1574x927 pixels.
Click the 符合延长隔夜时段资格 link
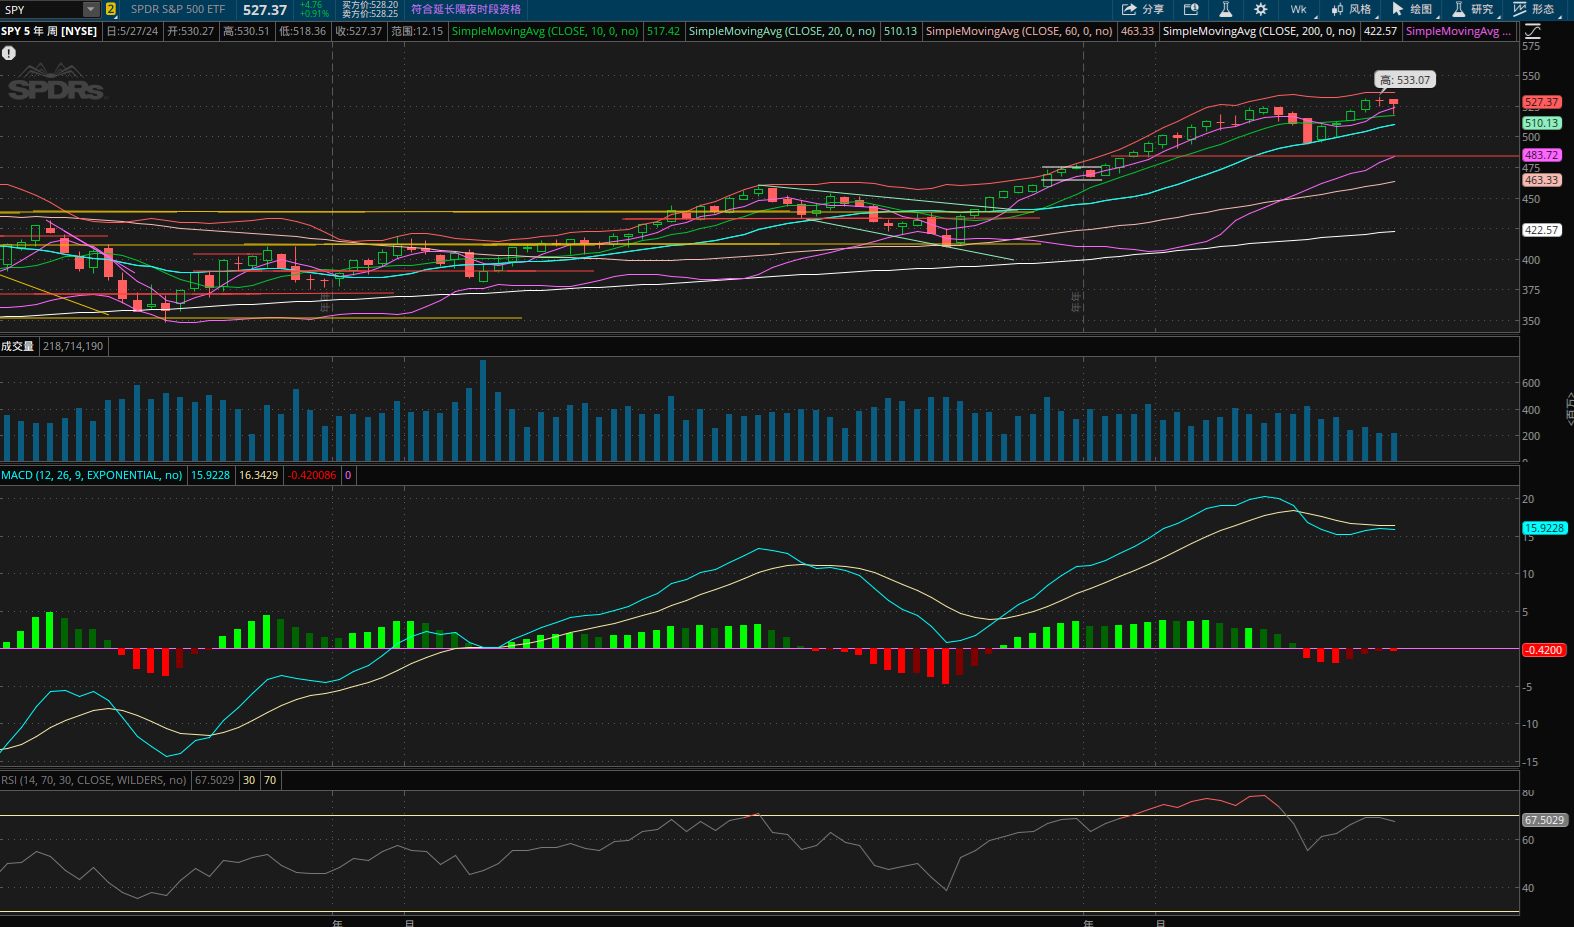[466, 9]
